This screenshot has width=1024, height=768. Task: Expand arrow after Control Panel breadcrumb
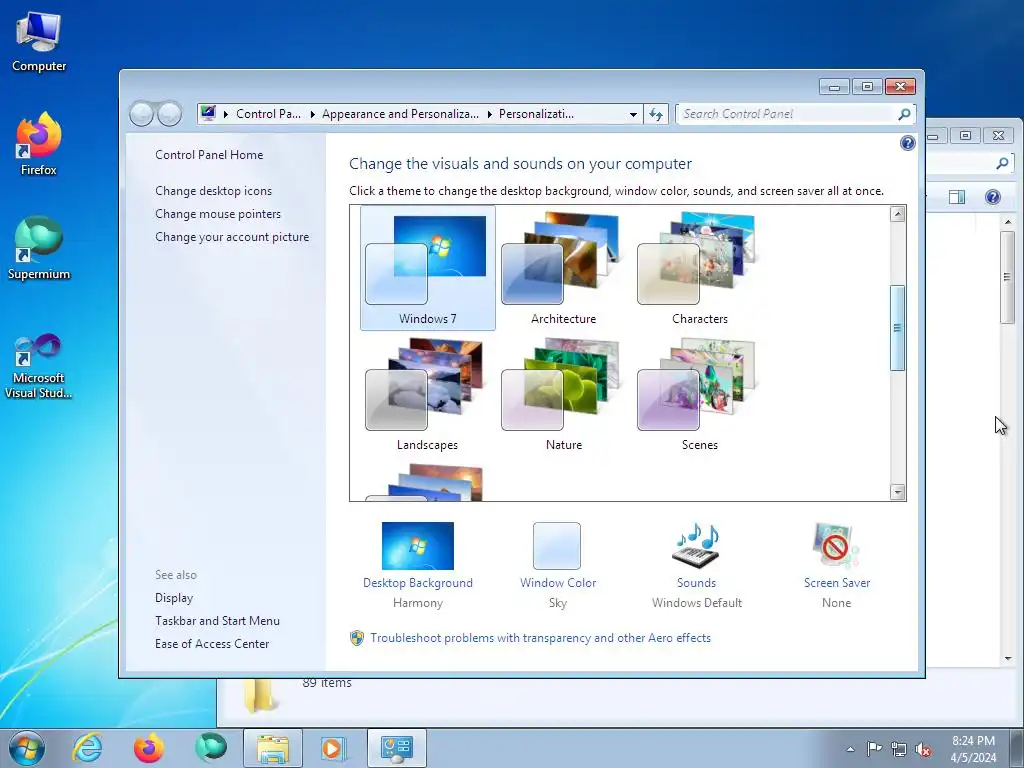pyautogui.click(x=312, y=114)
